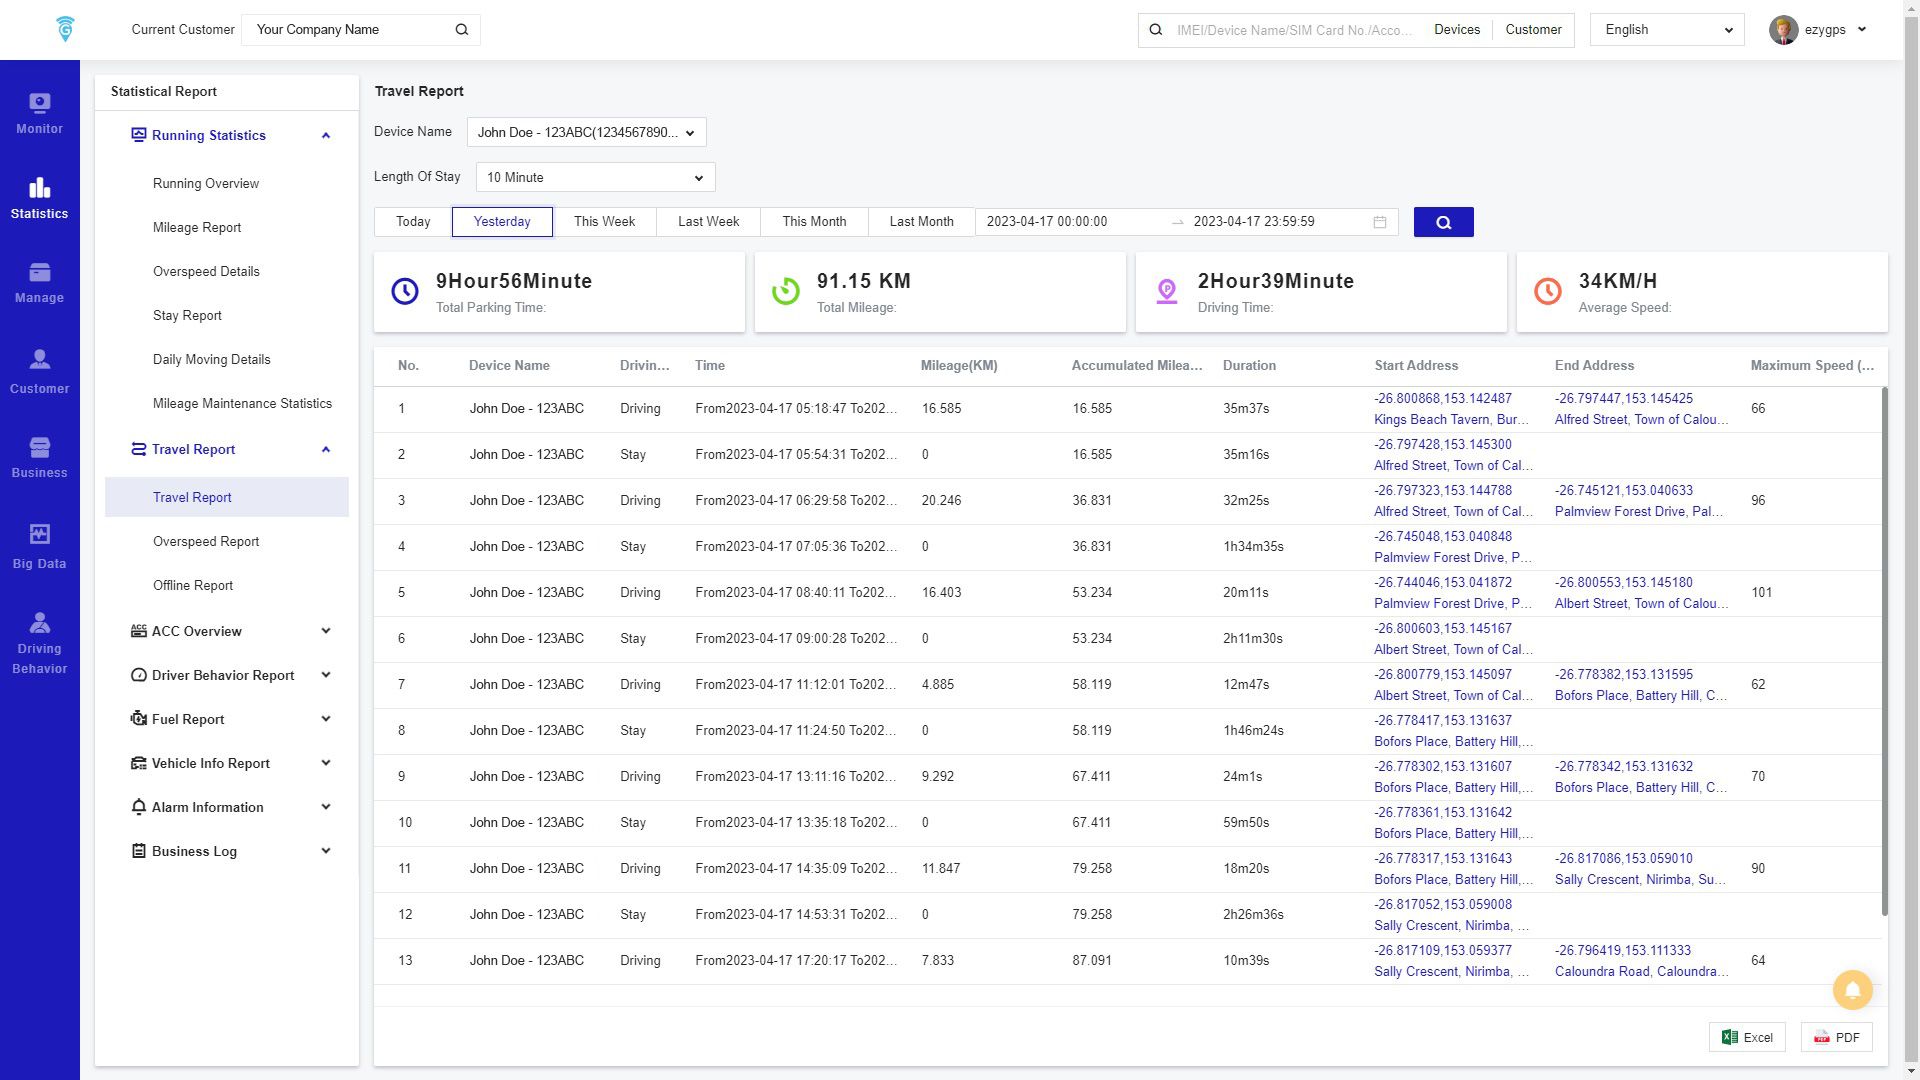This screenshot has width=1920, height=1080.
Task: Select the Last Month date filter
Action: click(x=920, y=222)
